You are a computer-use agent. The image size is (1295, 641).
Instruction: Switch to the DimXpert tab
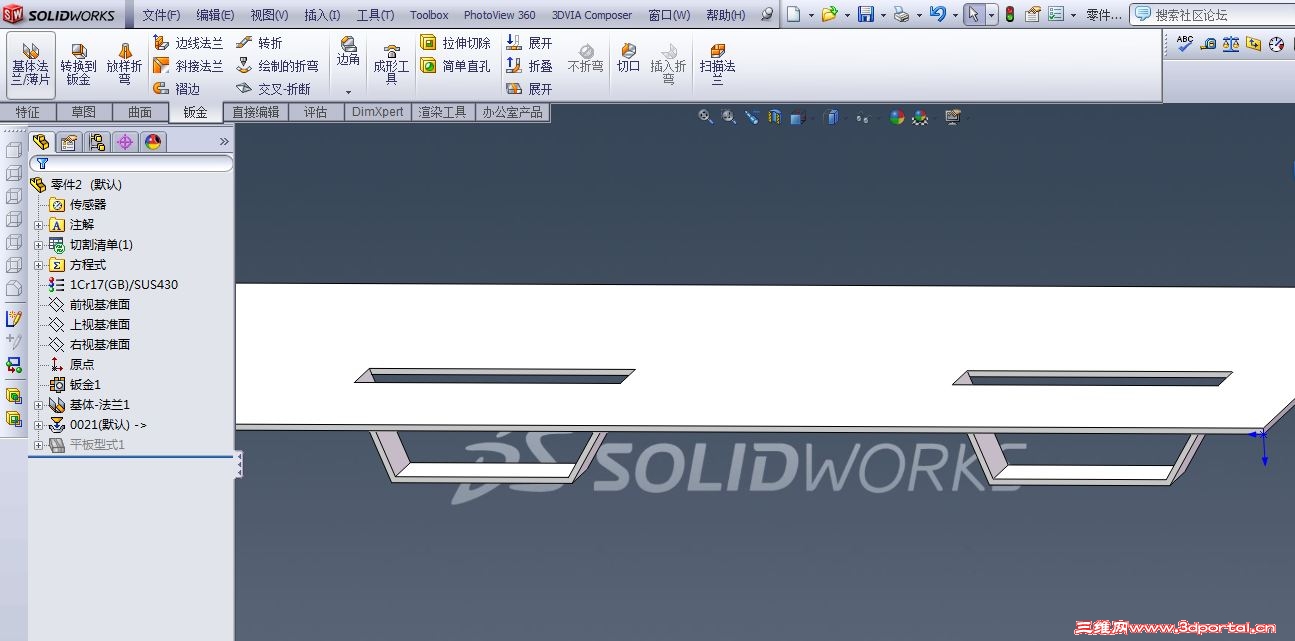(x=378, y=112)
